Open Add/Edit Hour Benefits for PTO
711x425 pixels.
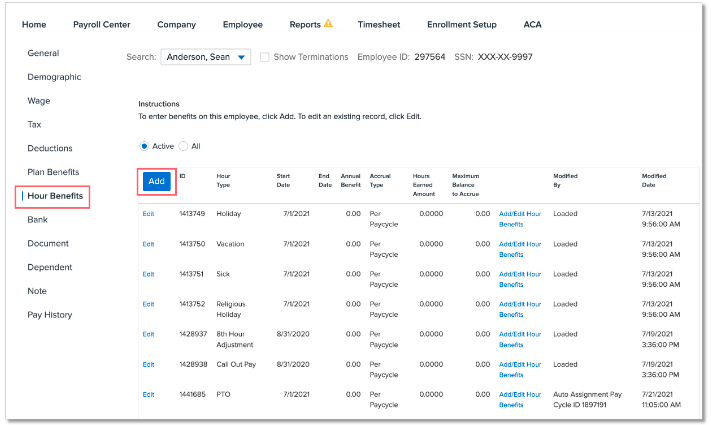pos(519,399)
